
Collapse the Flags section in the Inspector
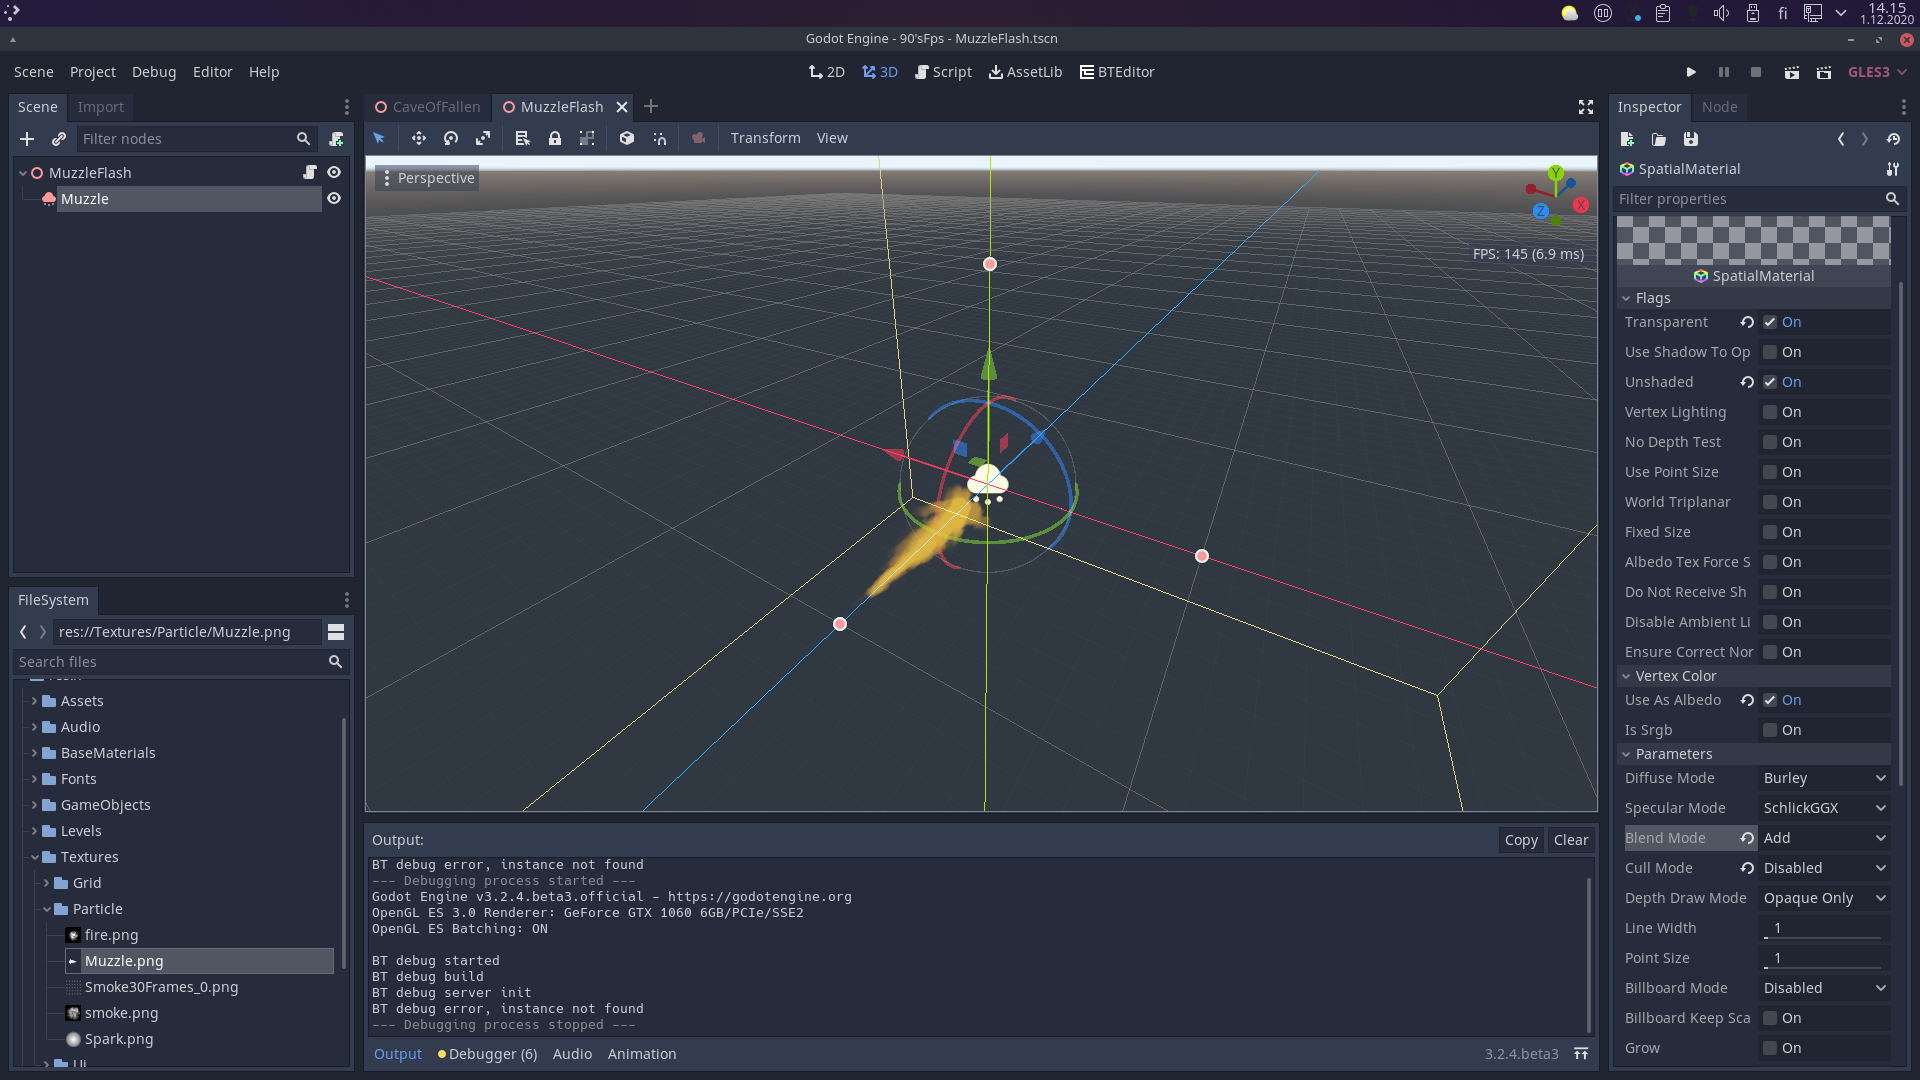(1627, 298)
